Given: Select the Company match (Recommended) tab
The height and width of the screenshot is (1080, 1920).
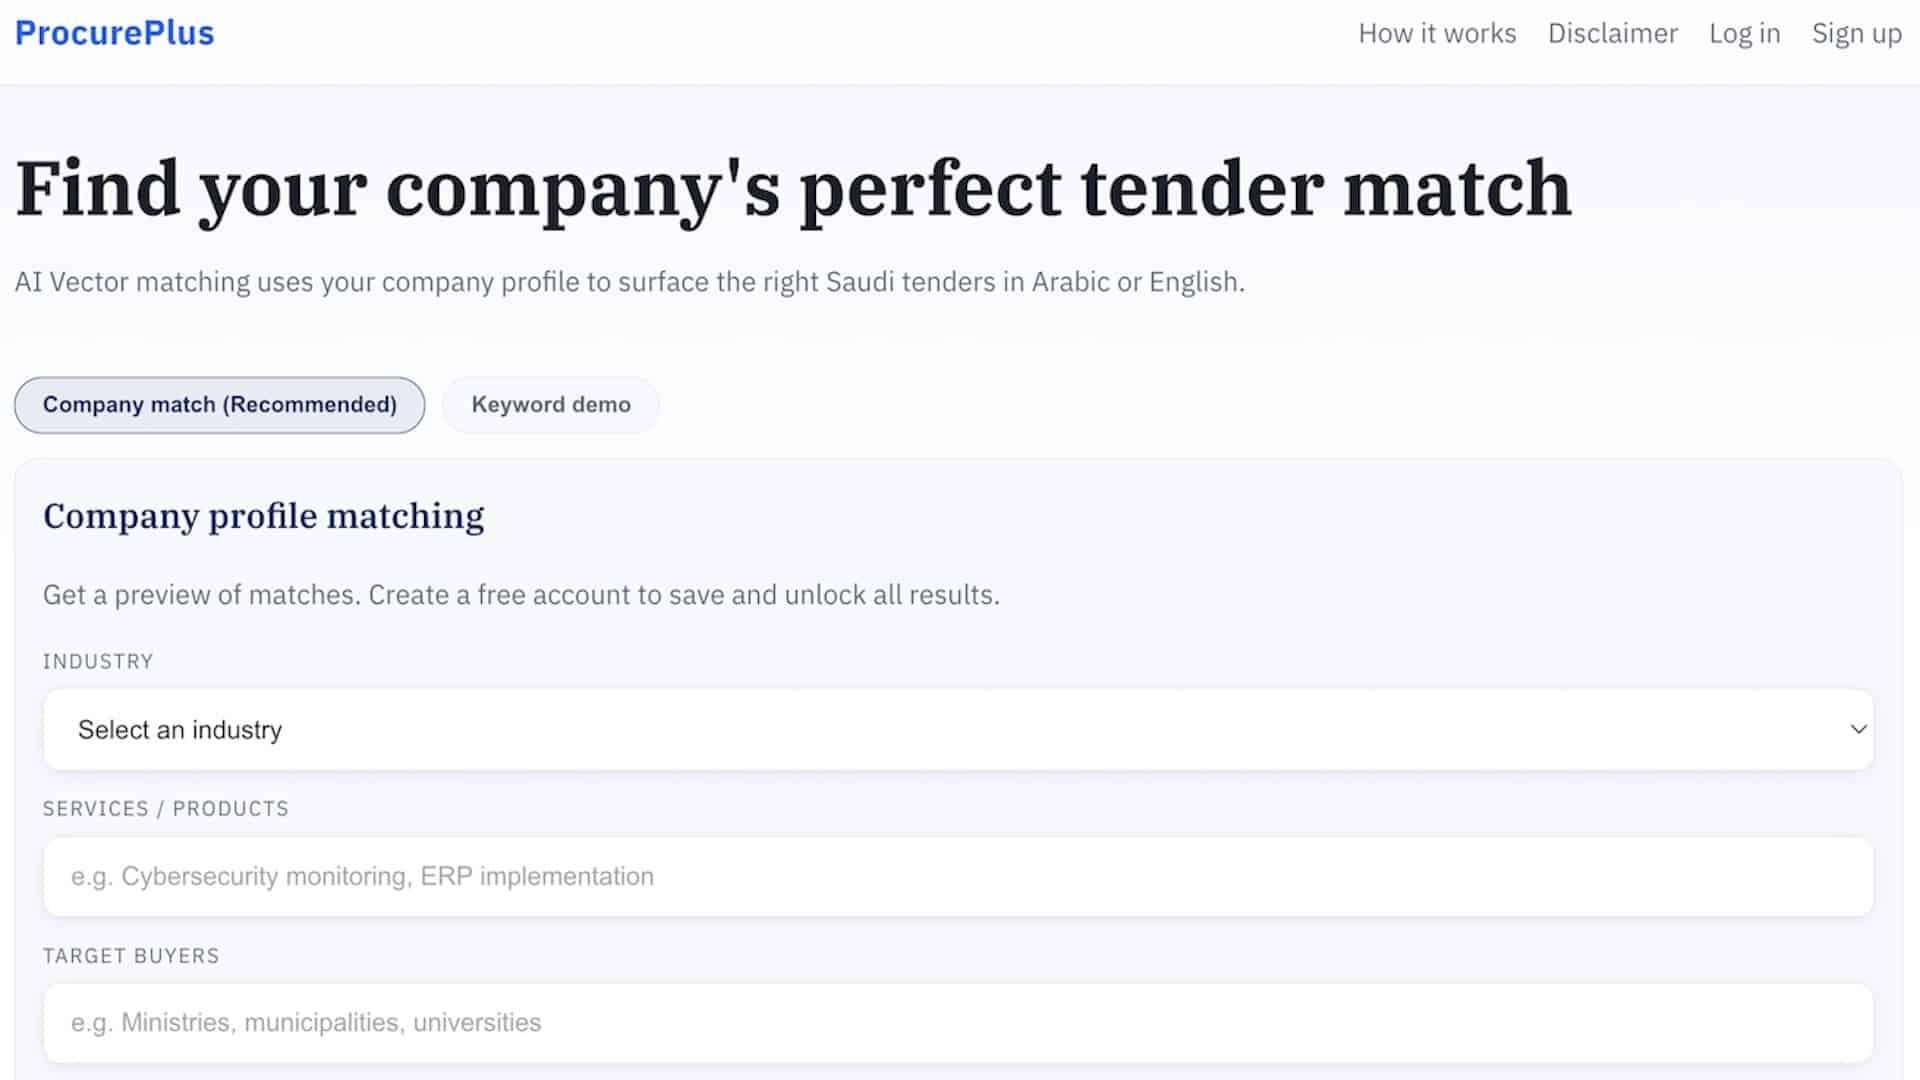Looking at the screenshot, I should click(218, 404).
